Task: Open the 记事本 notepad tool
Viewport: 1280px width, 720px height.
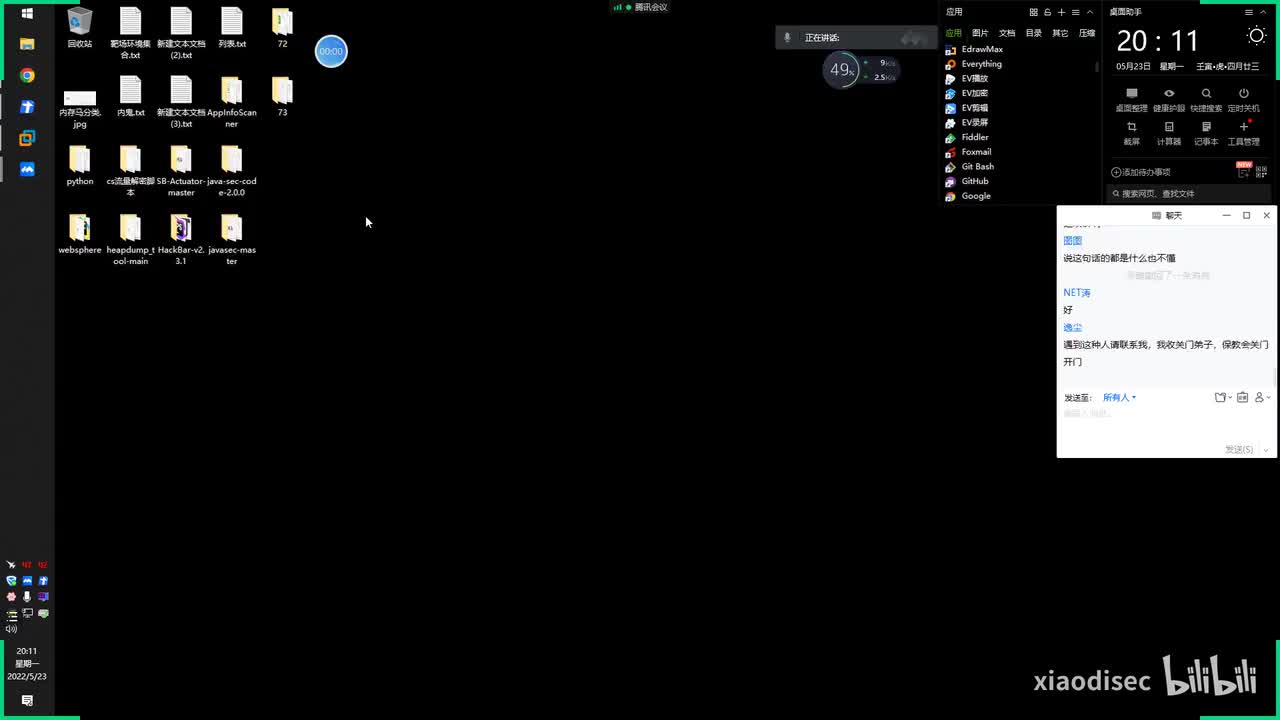Action: [1206, 133]
